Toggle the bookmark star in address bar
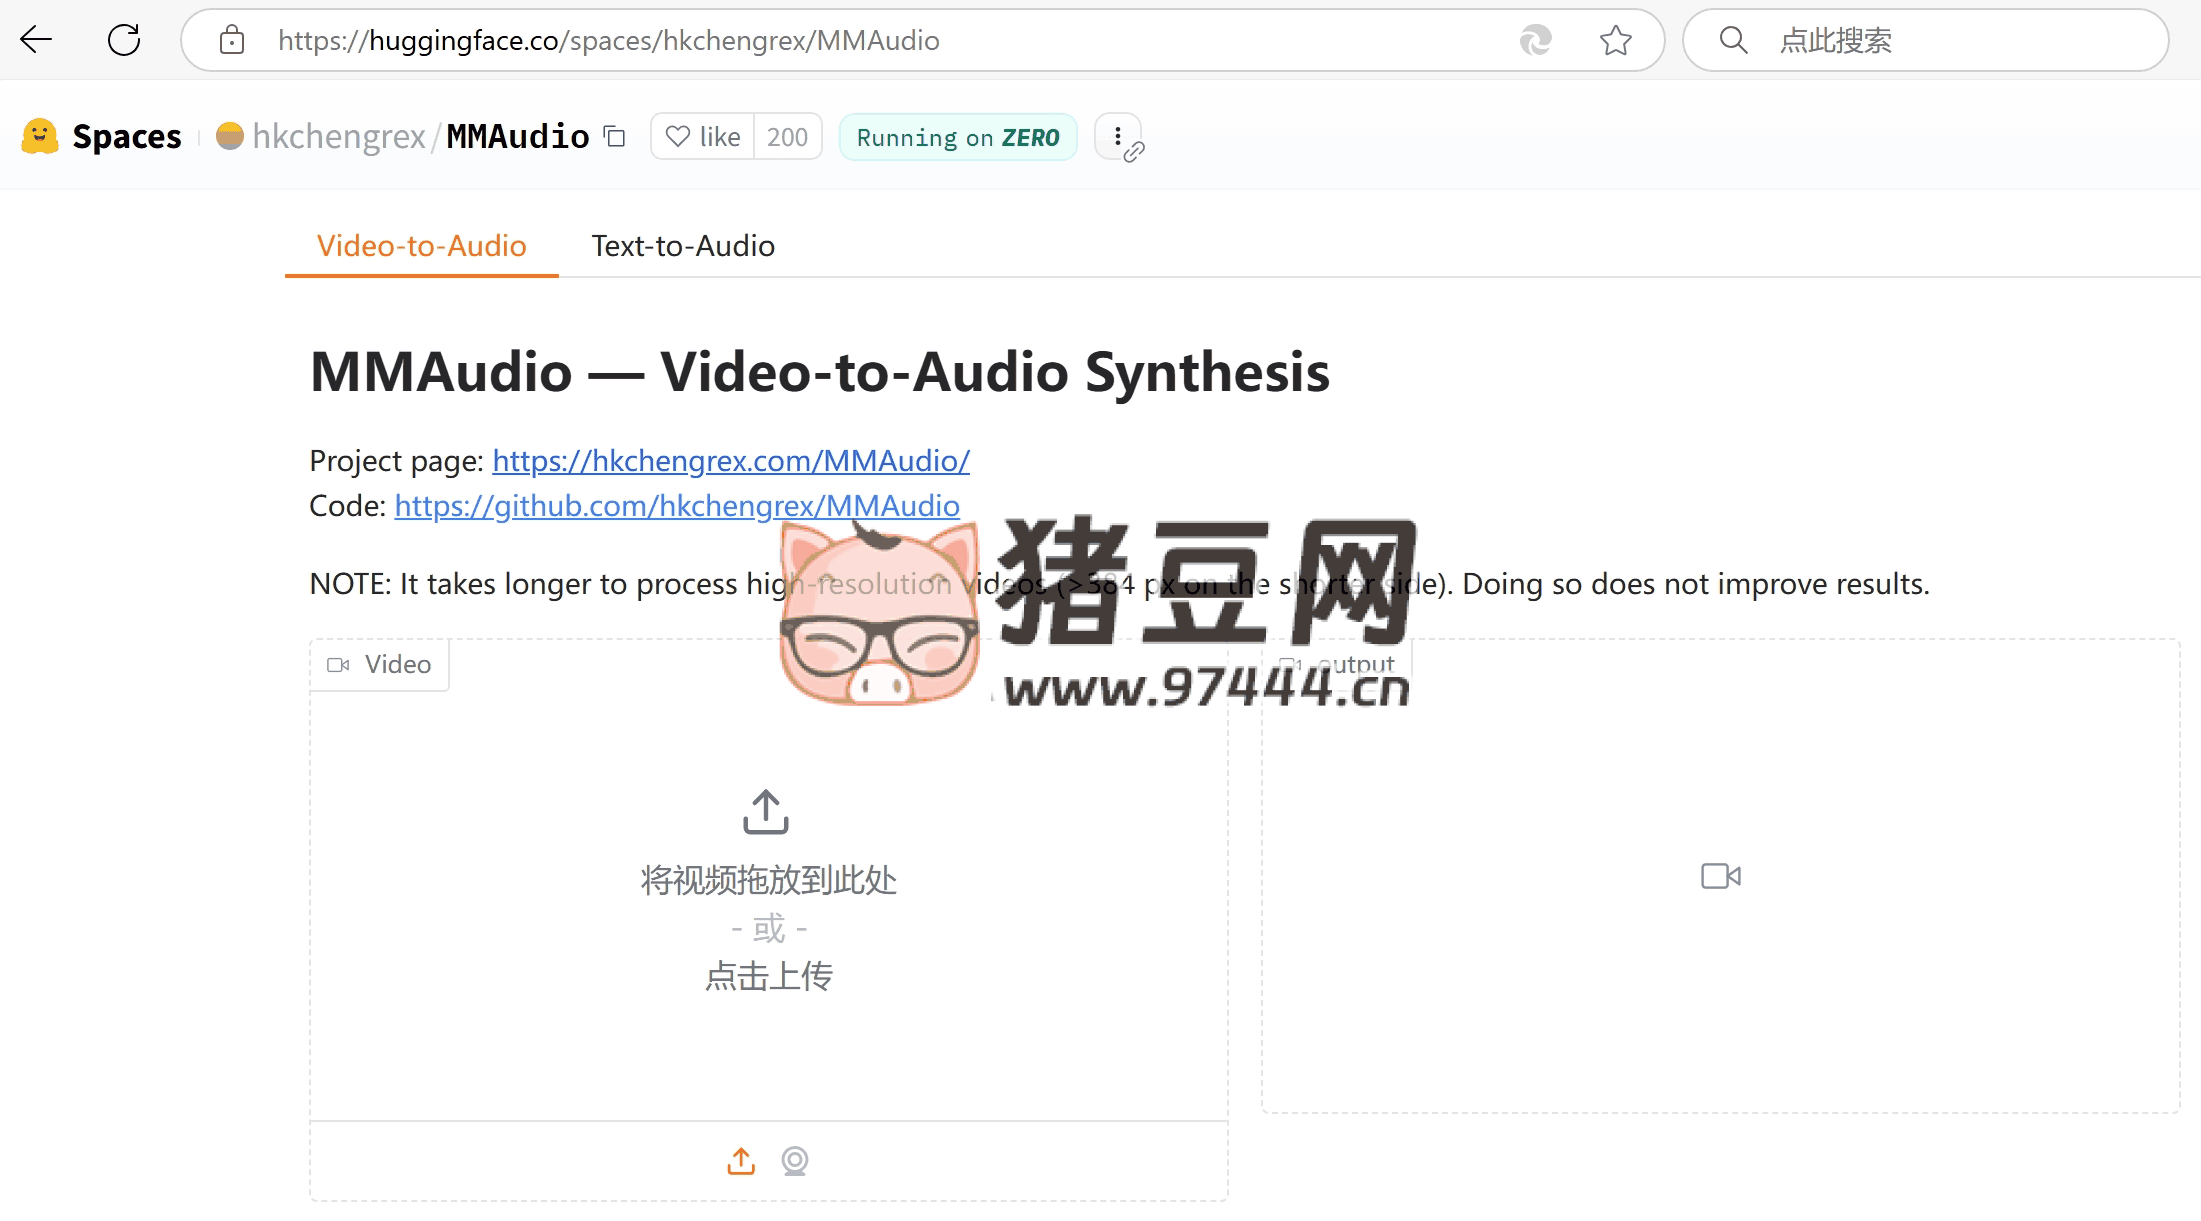This screenshot has height=1221, width=2201. pyautogui.click(x=1615, y=40)
